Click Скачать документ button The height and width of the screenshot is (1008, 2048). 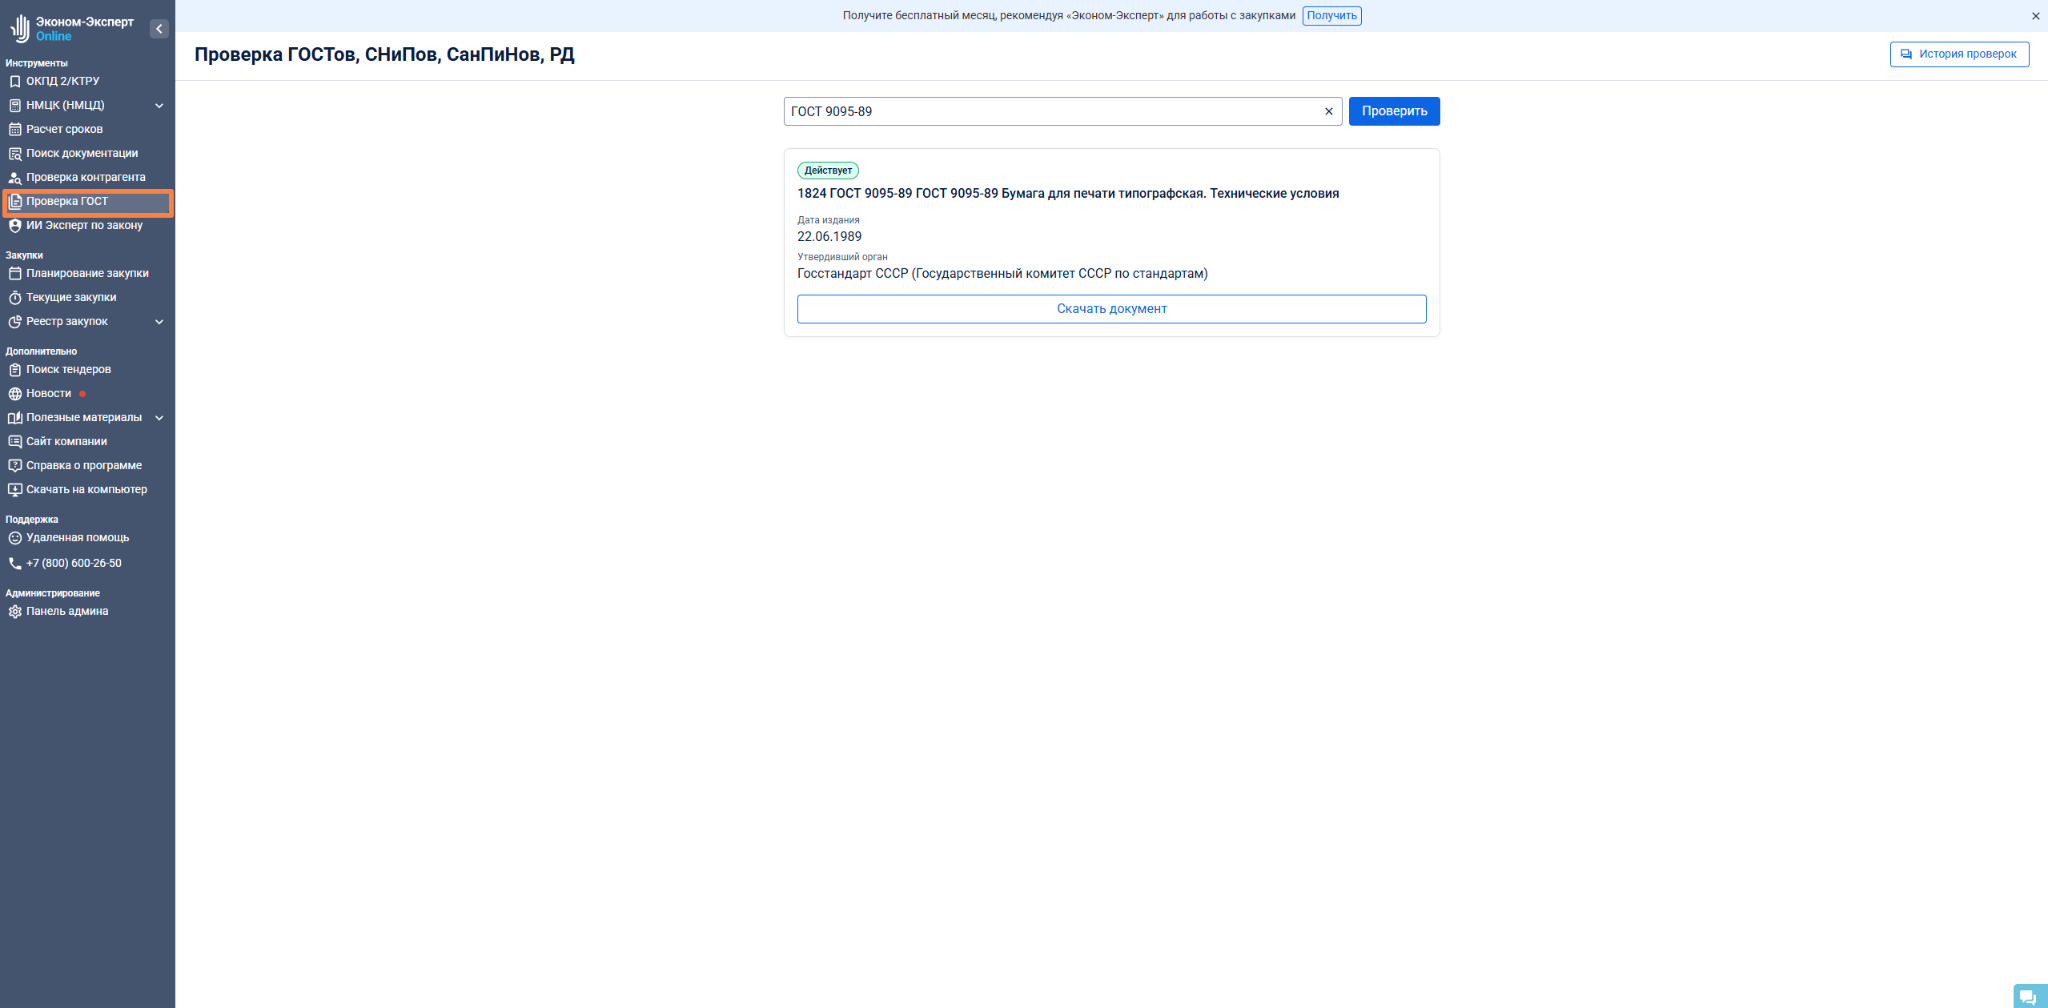coord(1111,309)
